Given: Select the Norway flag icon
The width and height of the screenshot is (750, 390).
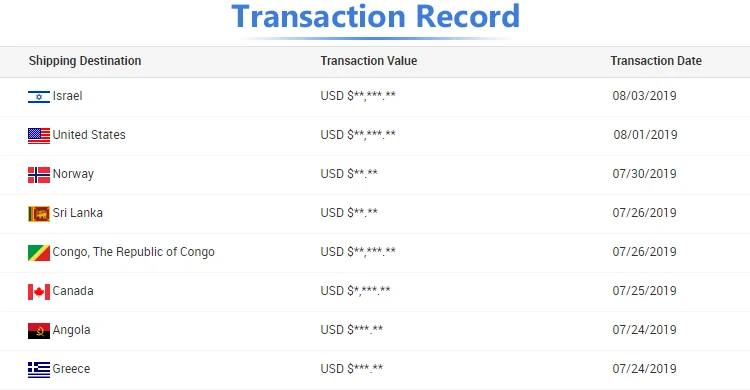Looking at the screenshot, I should (39, 175).
